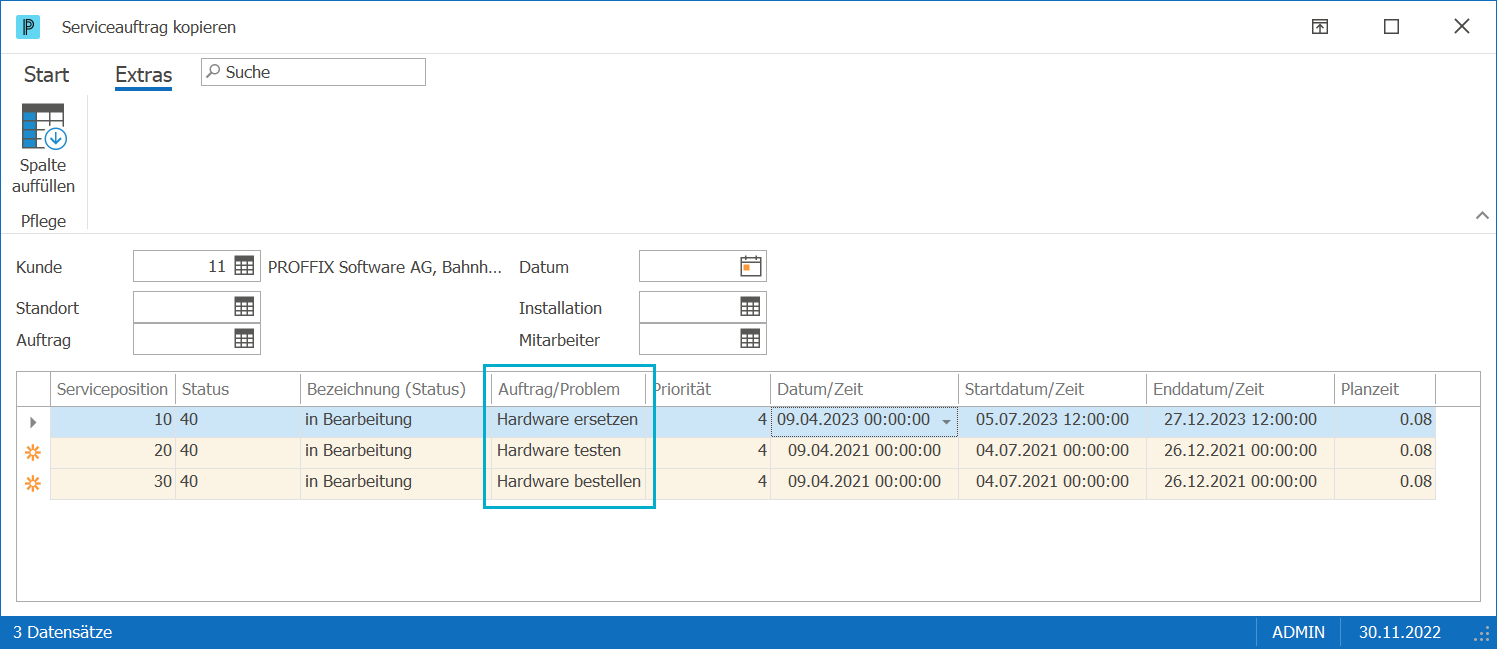1497x649 pixels.
Task: Open the Kunde lookup table icon
Action: (244, 266)
